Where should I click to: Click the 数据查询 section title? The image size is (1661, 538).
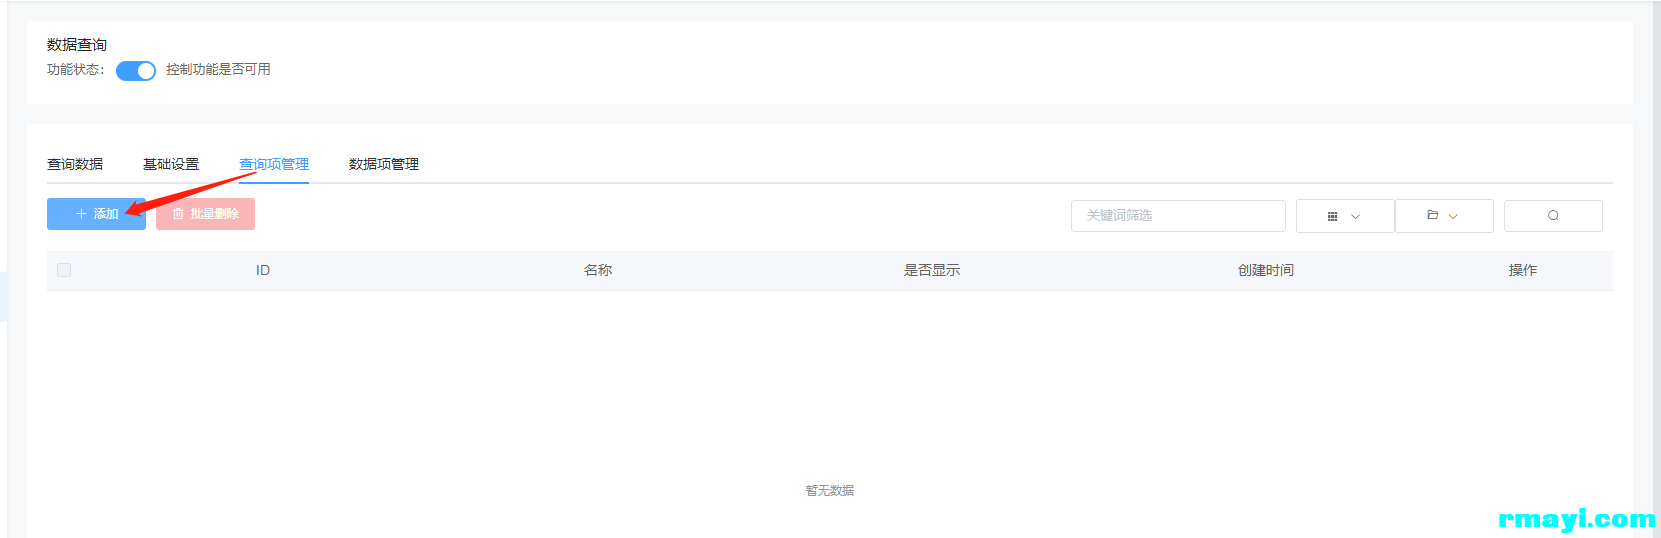coord(77,45)
